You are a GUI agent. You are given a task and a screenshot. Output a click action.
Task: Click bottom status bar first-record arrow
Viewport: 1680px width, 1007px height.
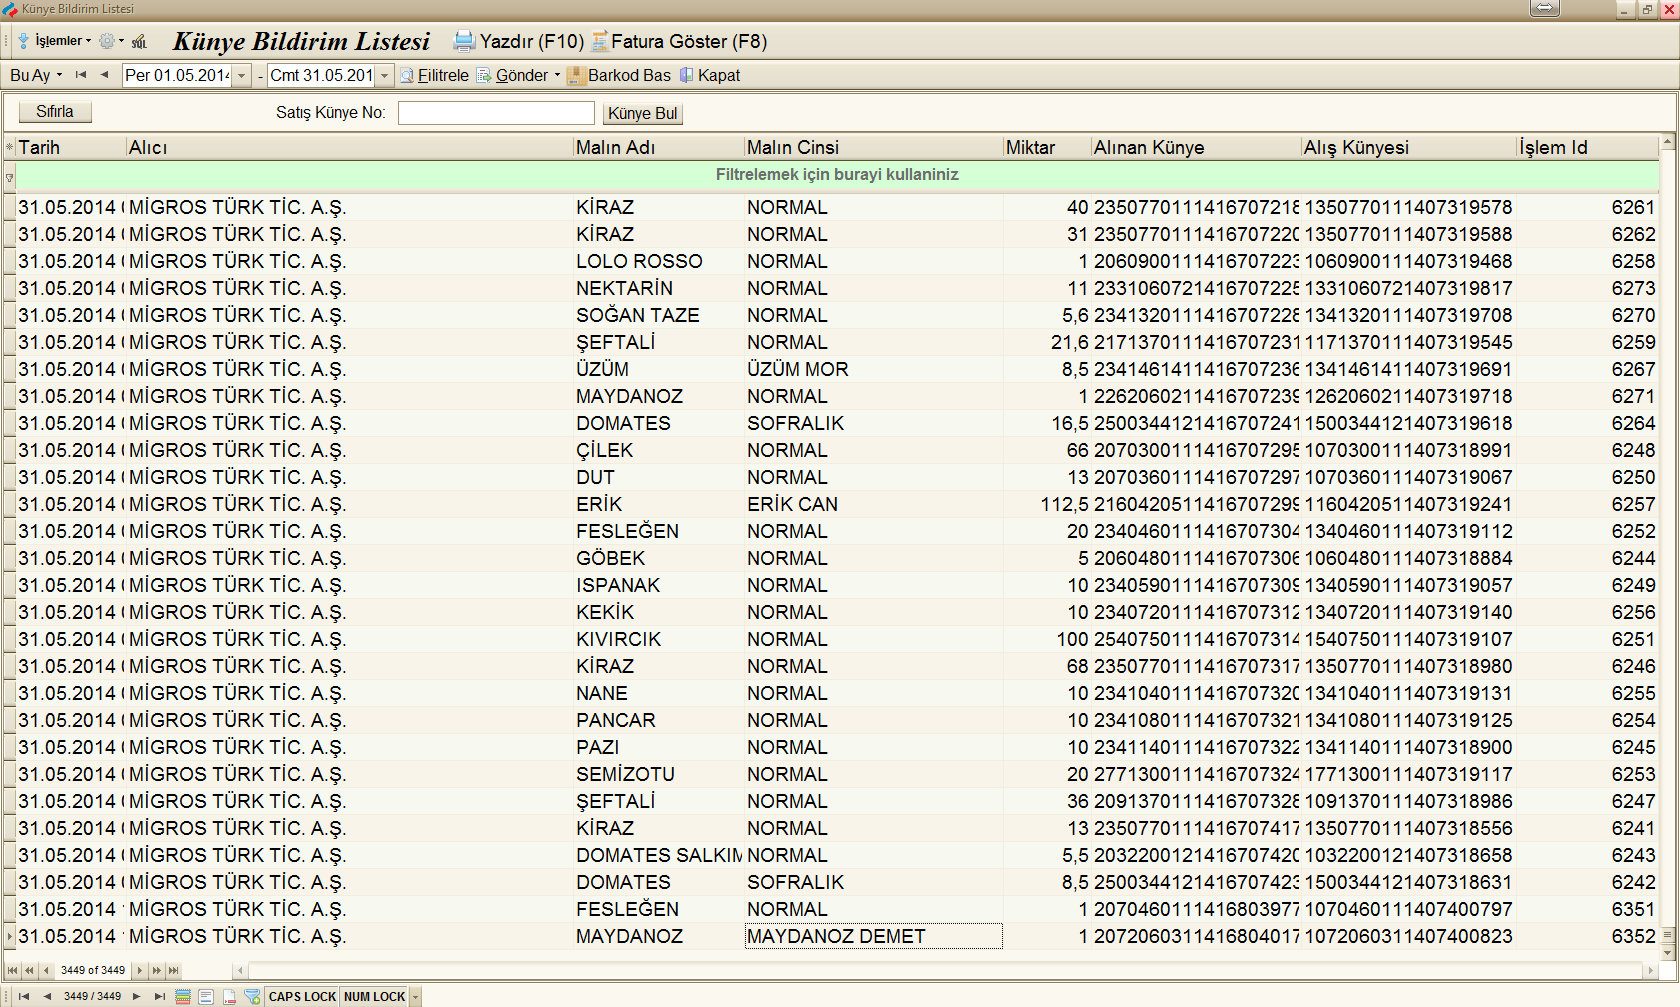(24, 996)
